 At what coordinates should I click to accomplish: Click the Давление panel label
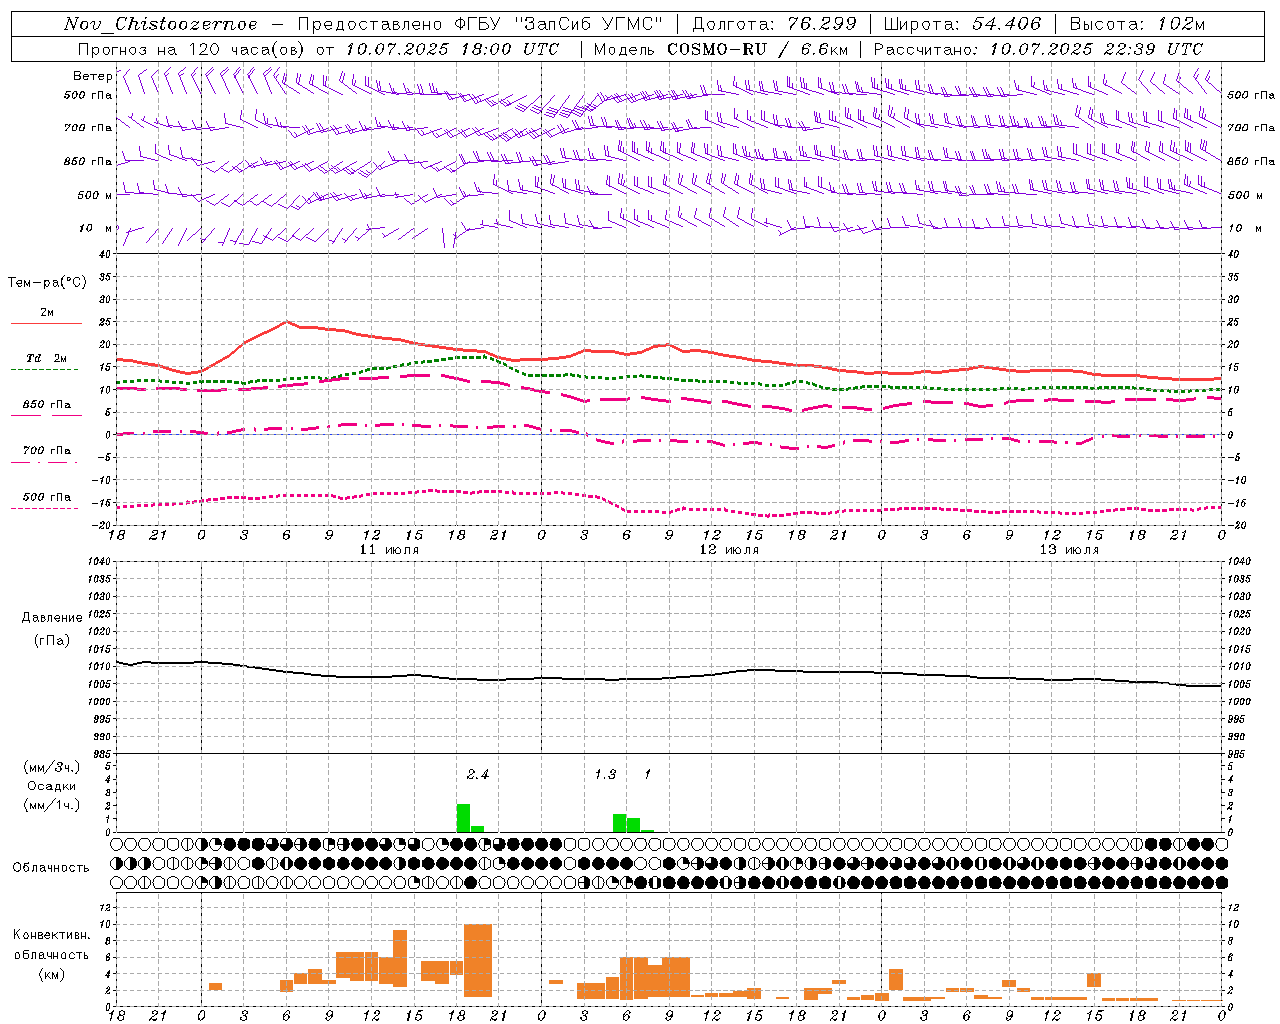click(x=51, y=618)
